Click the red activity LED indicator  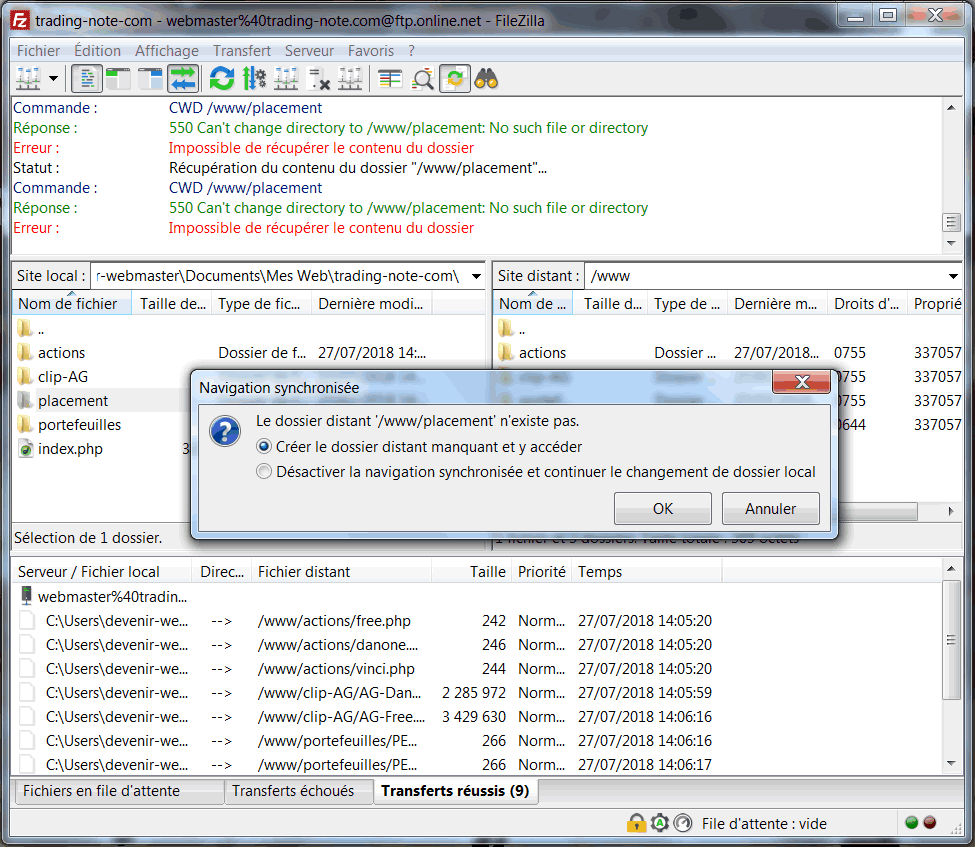click(930, 823)
